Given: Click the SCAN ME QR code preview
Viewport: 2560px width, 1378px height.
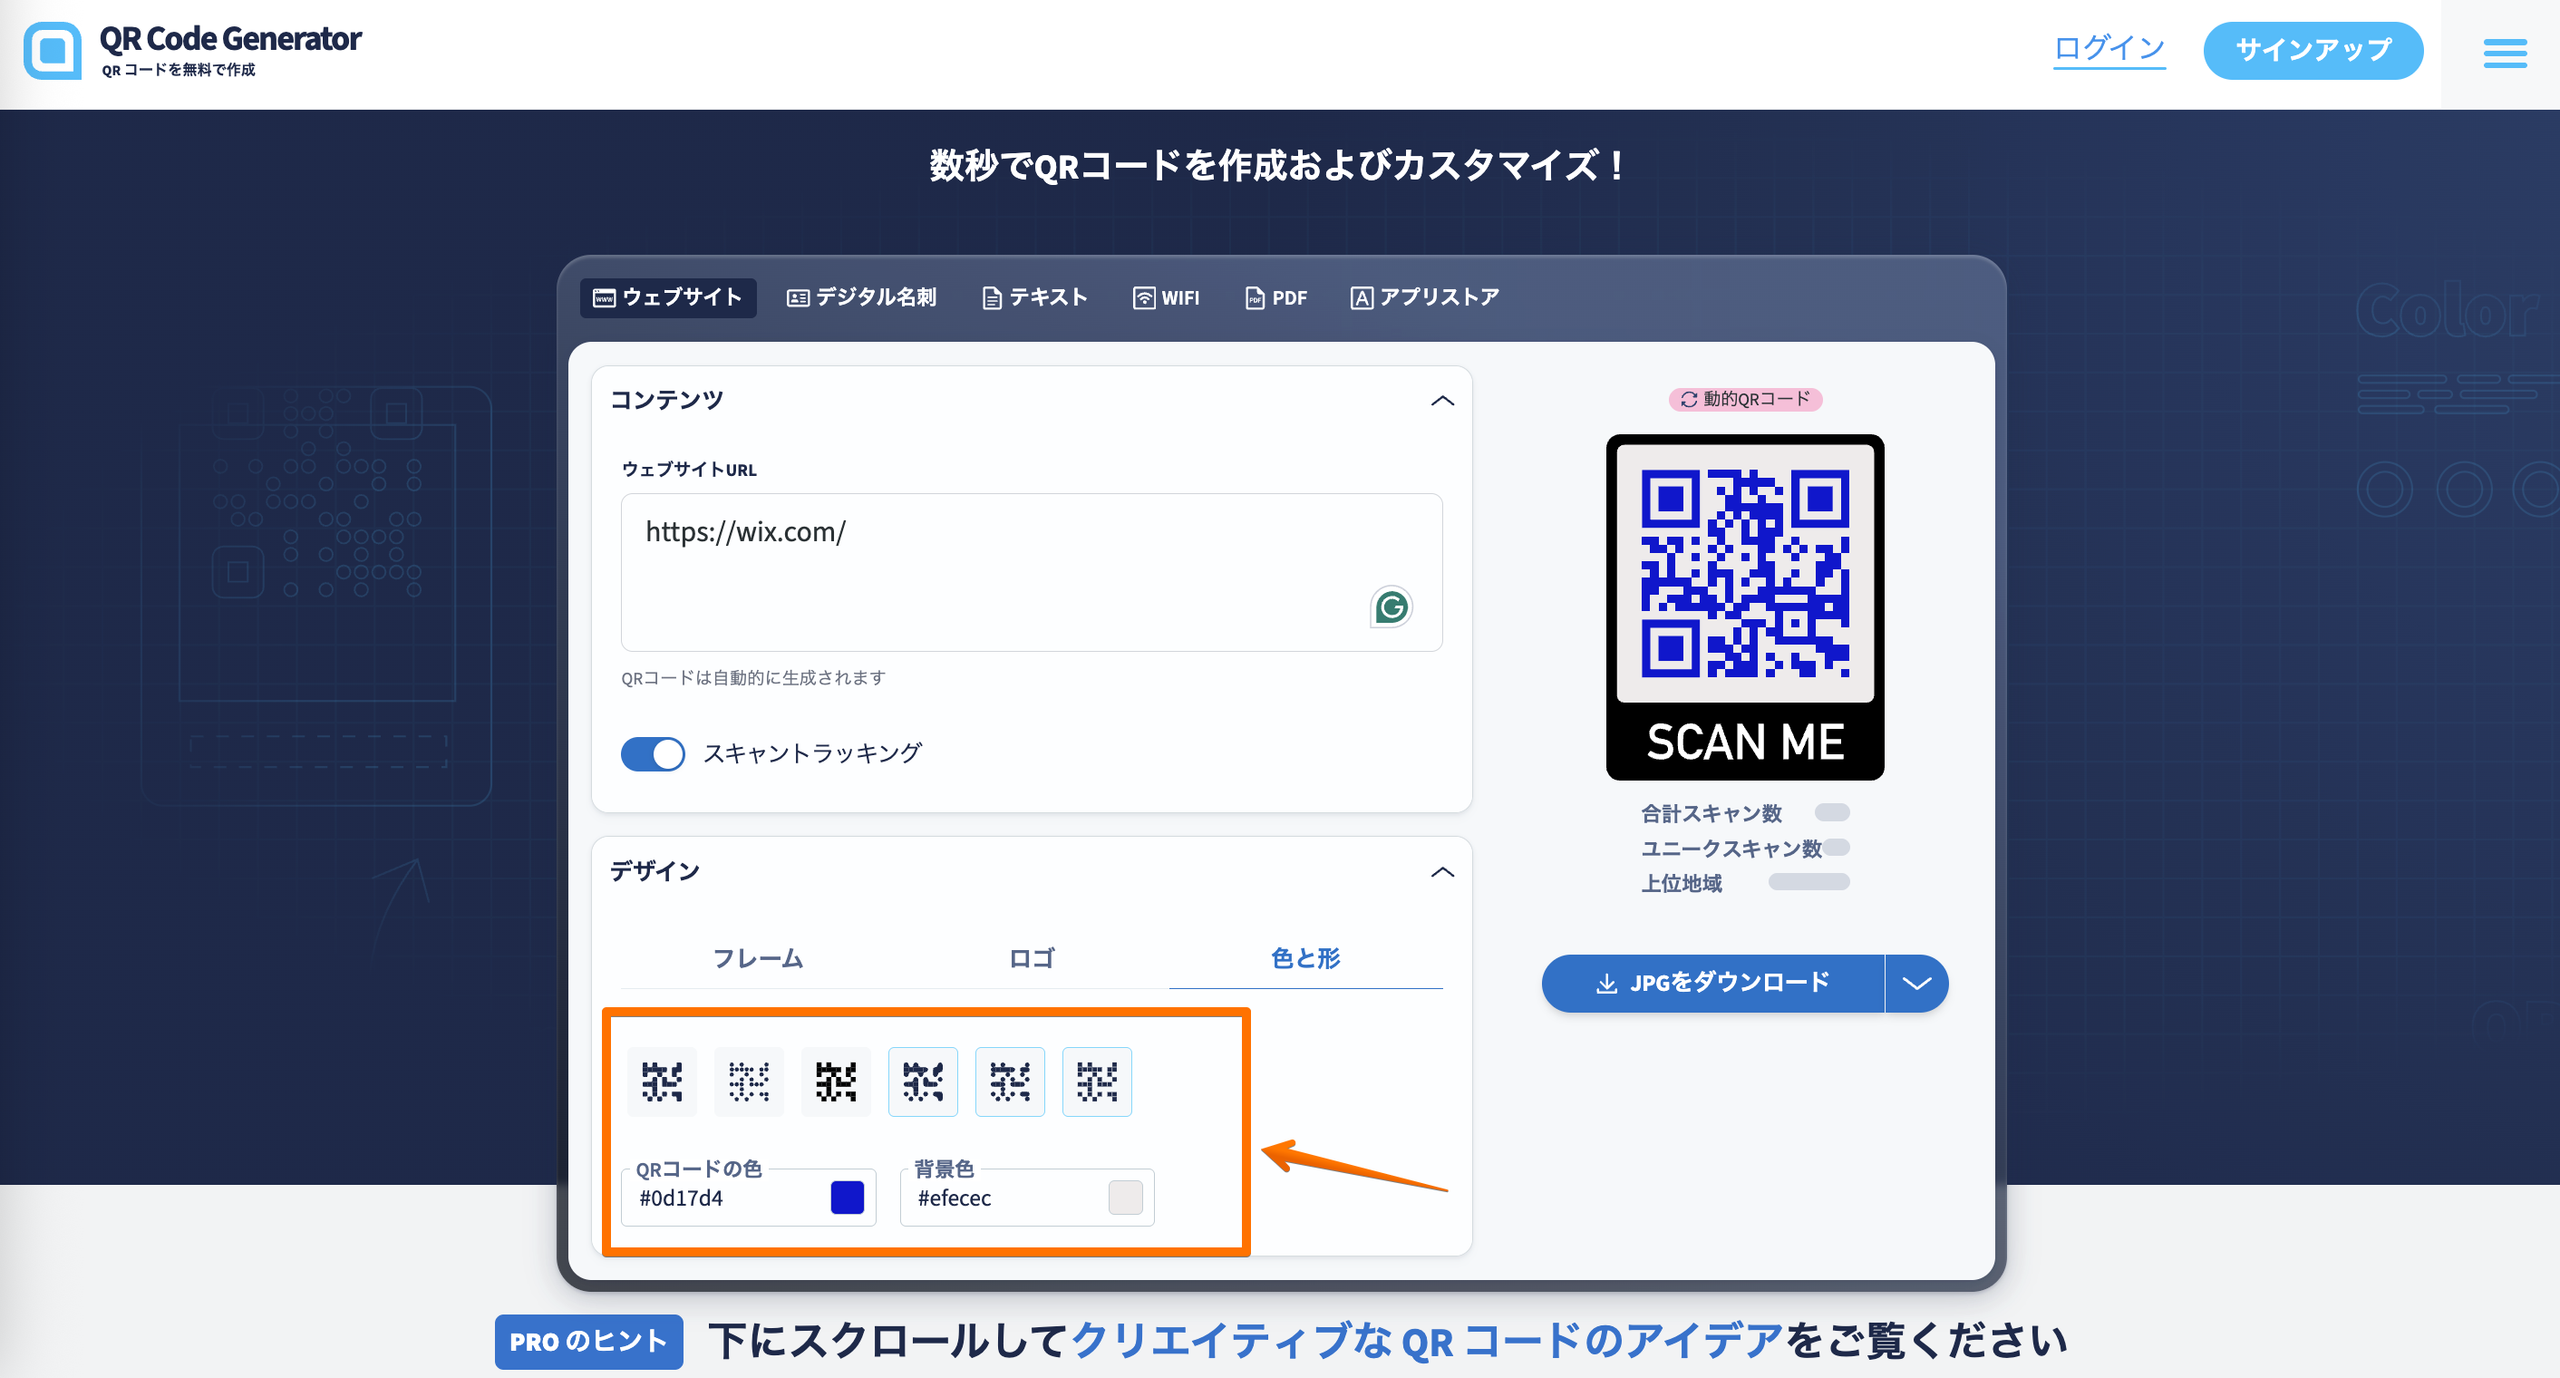Looking at the screenshot, I should 1745,607.
